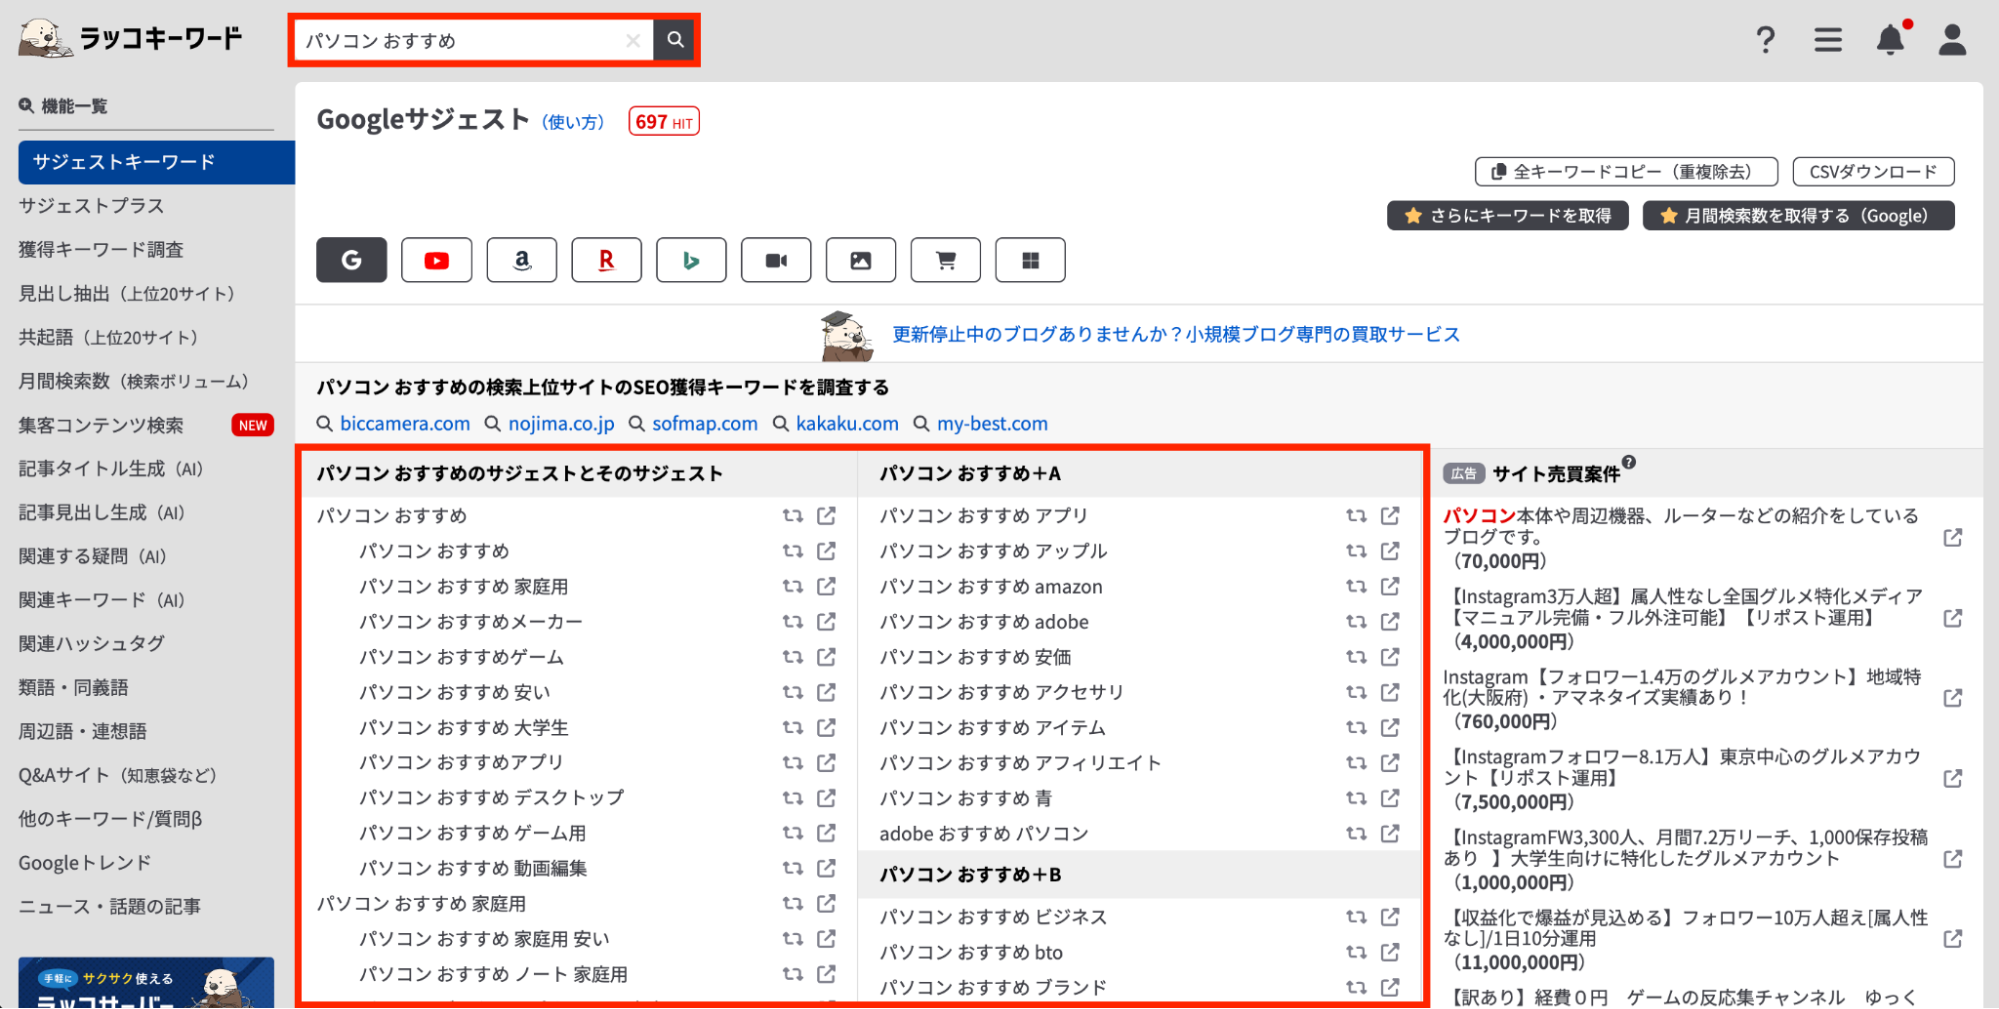Click the ラッコサーバー promo banner
This screenshot has height=1009, width=1999.
pos(146,983)
